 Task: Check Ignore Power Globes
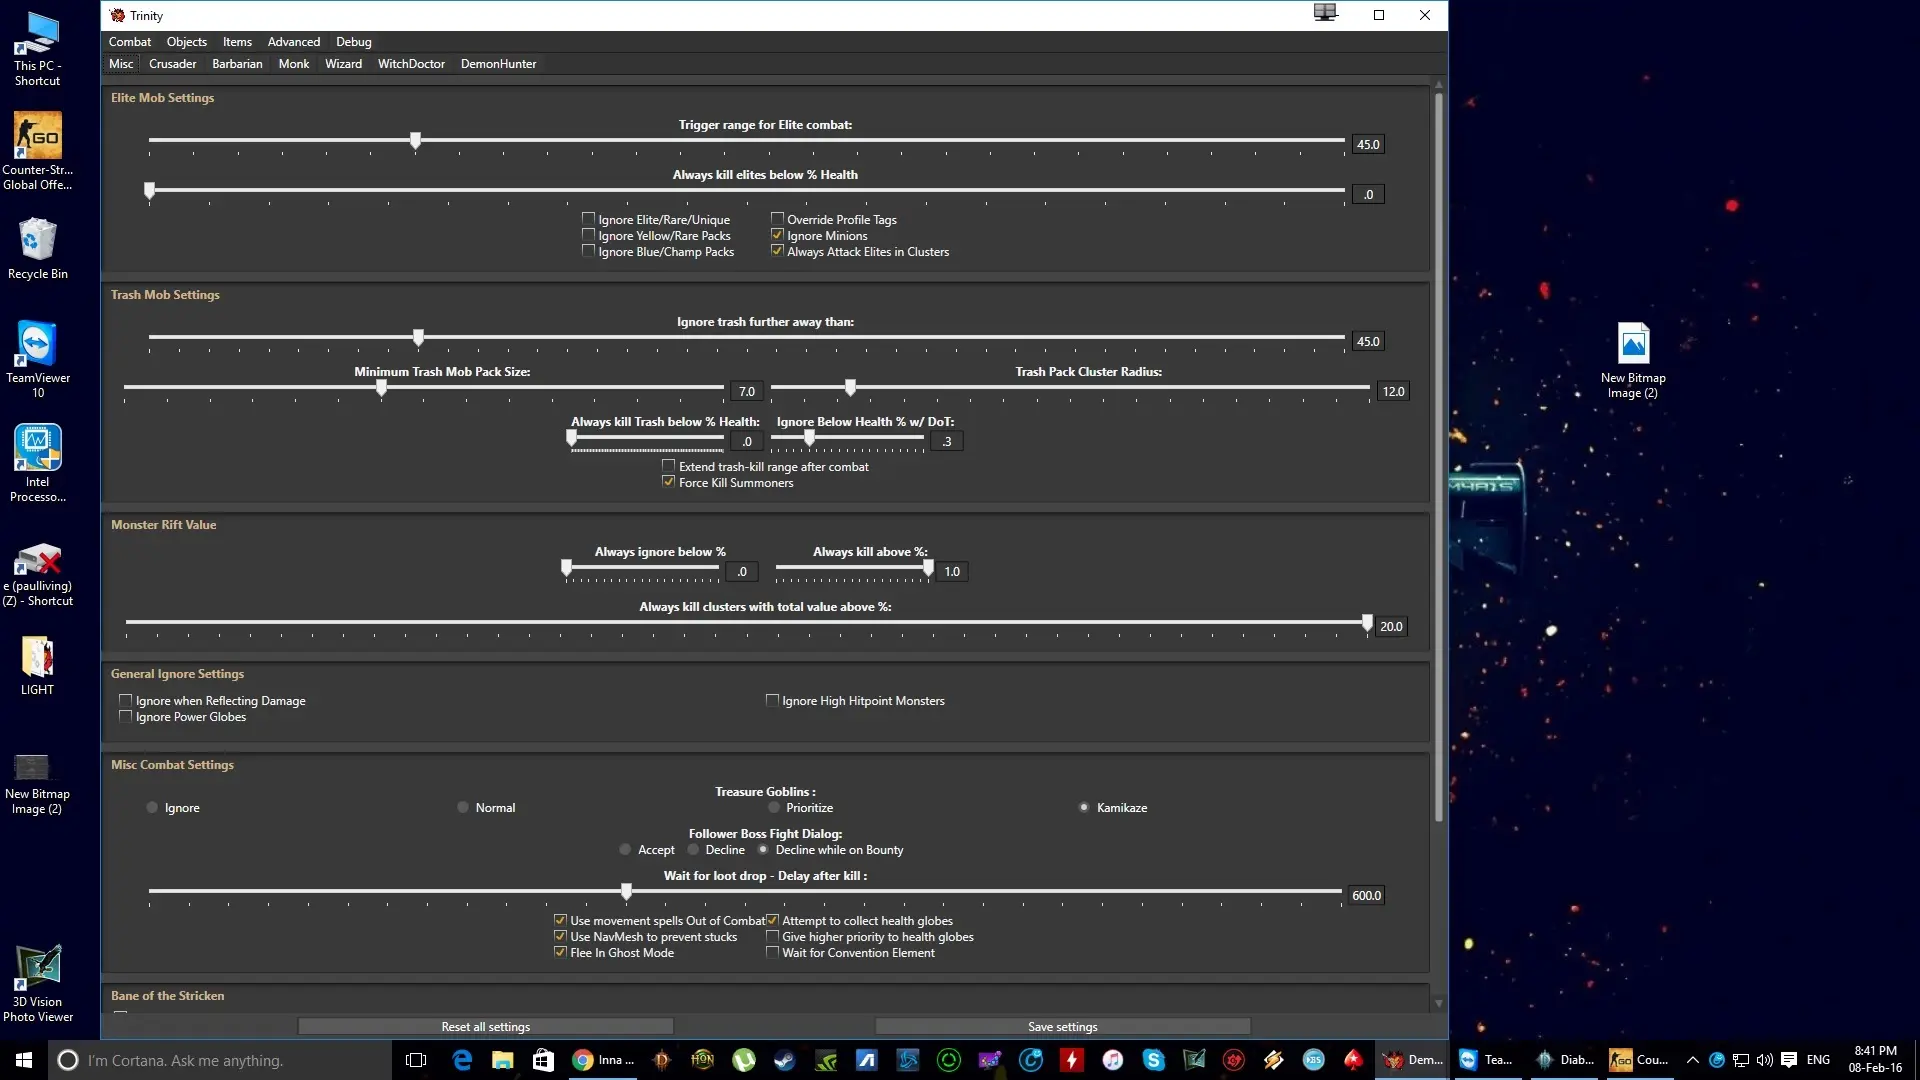pyautogui.click(x=126, y=716)
